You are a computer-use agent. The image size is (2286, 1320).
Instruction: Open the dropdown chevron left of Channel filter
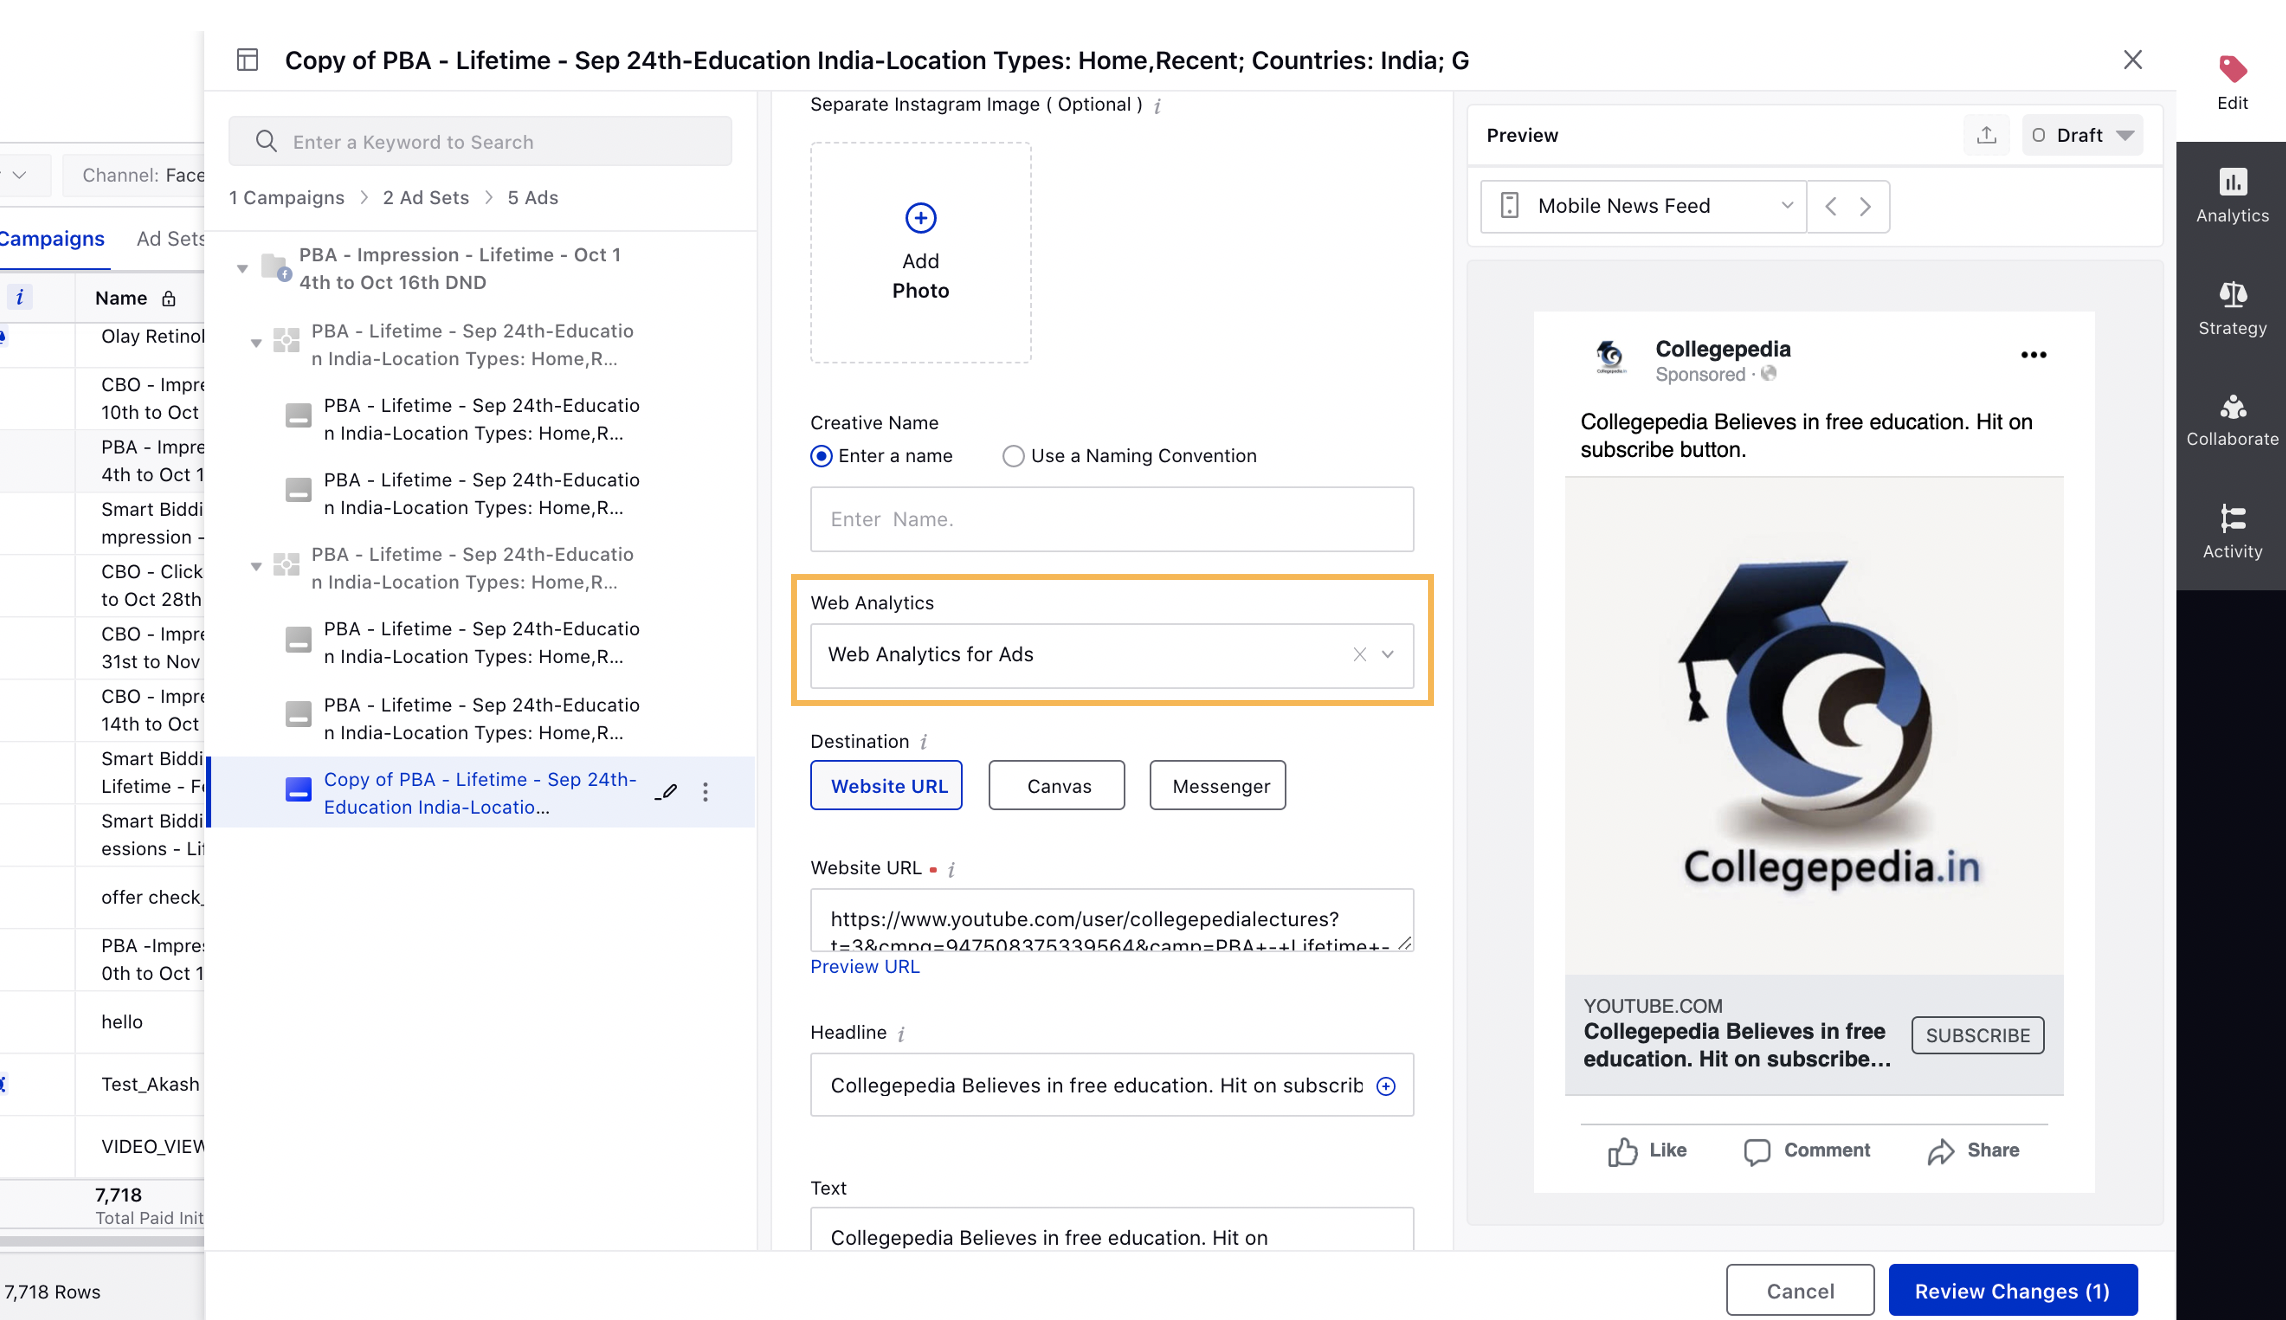[19, 175]
